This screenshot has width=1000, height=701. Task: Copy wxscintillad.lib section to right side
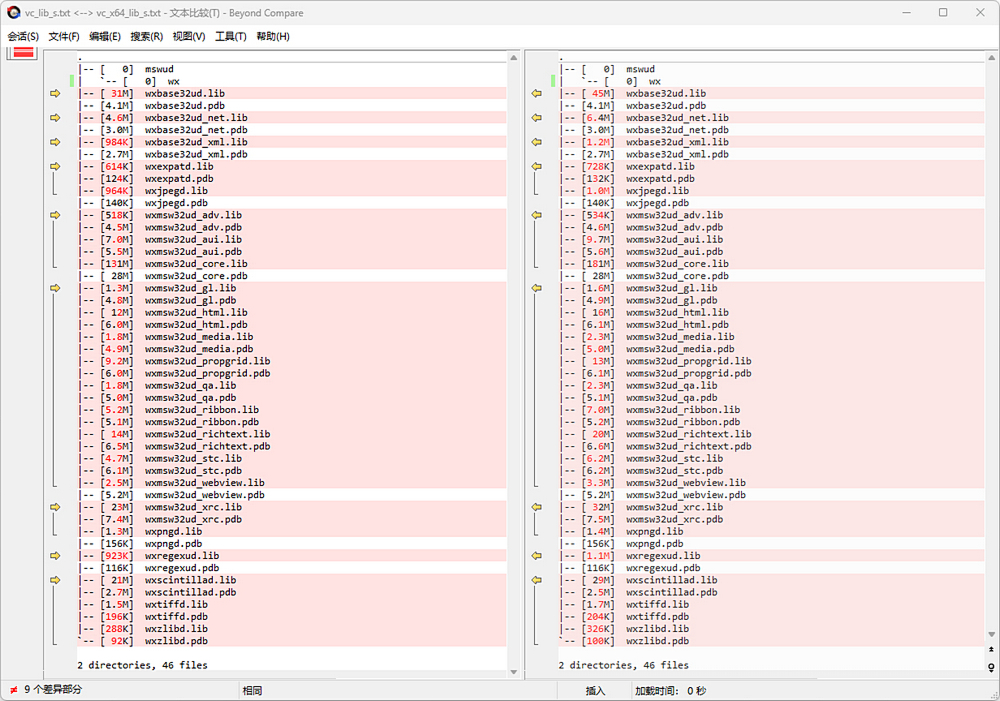click(55, 580)
